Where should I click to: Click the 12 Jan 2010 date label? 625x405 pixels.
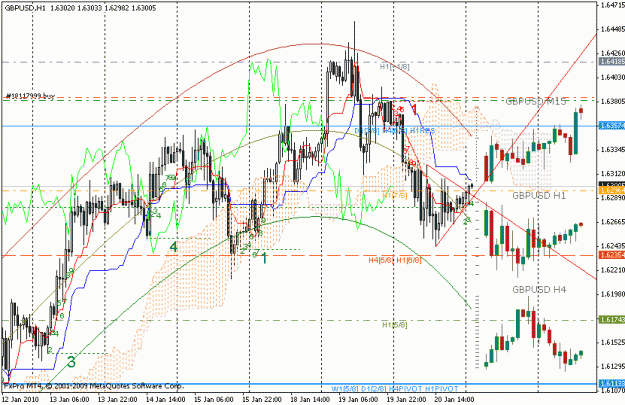(20, 399)
